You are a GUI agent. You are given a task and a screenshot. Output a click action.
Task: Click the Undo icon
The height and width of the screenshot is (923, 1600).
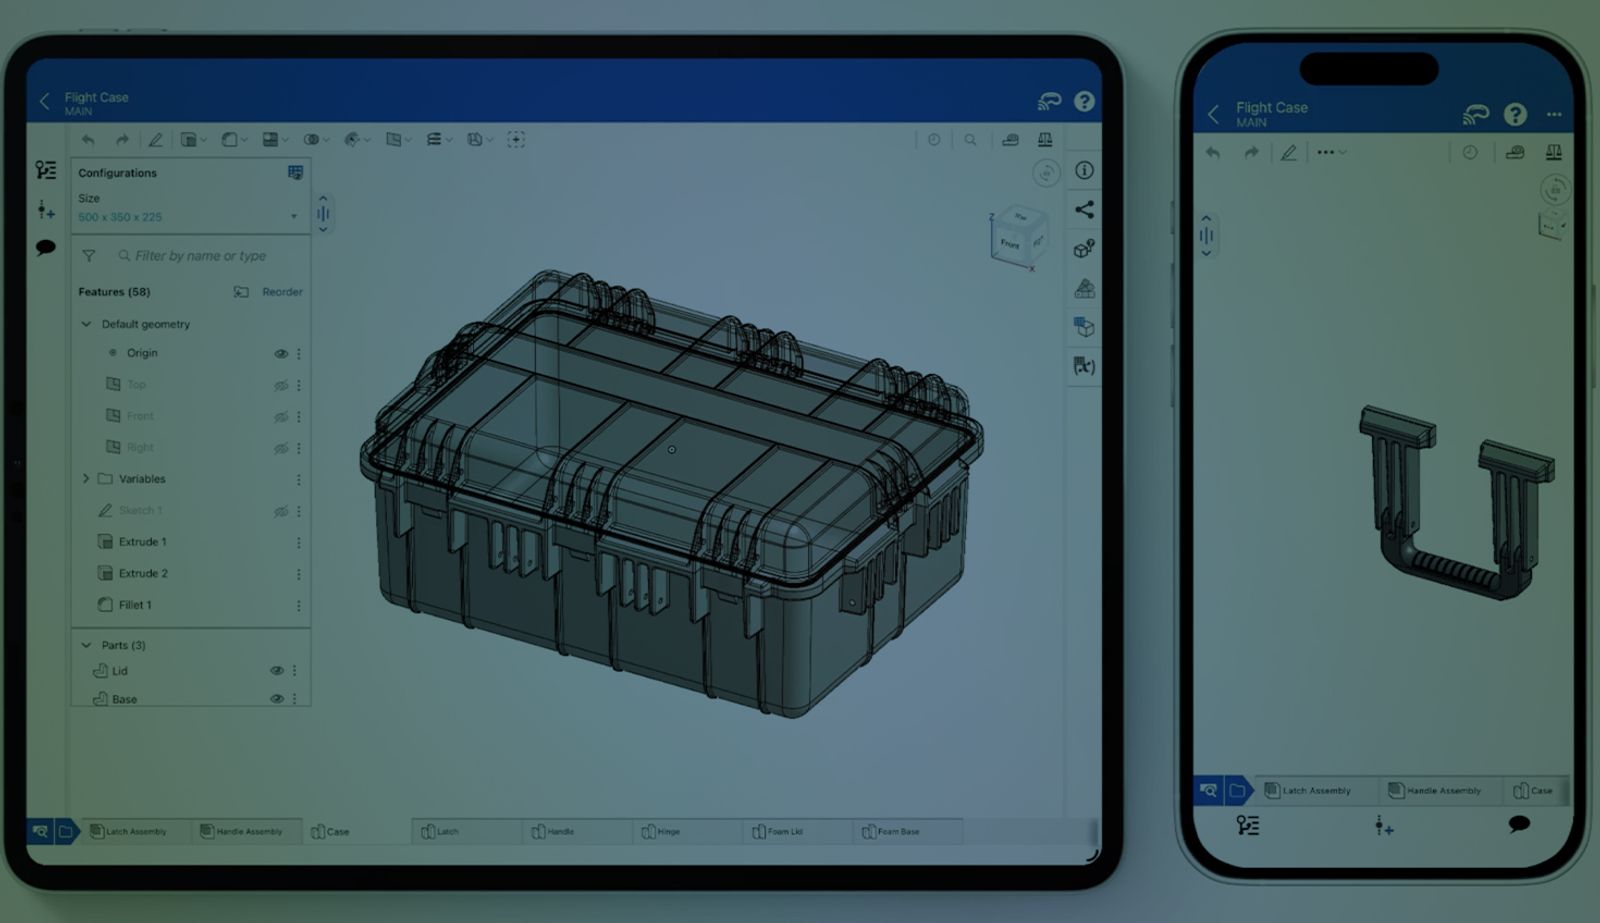click(88, 139)
